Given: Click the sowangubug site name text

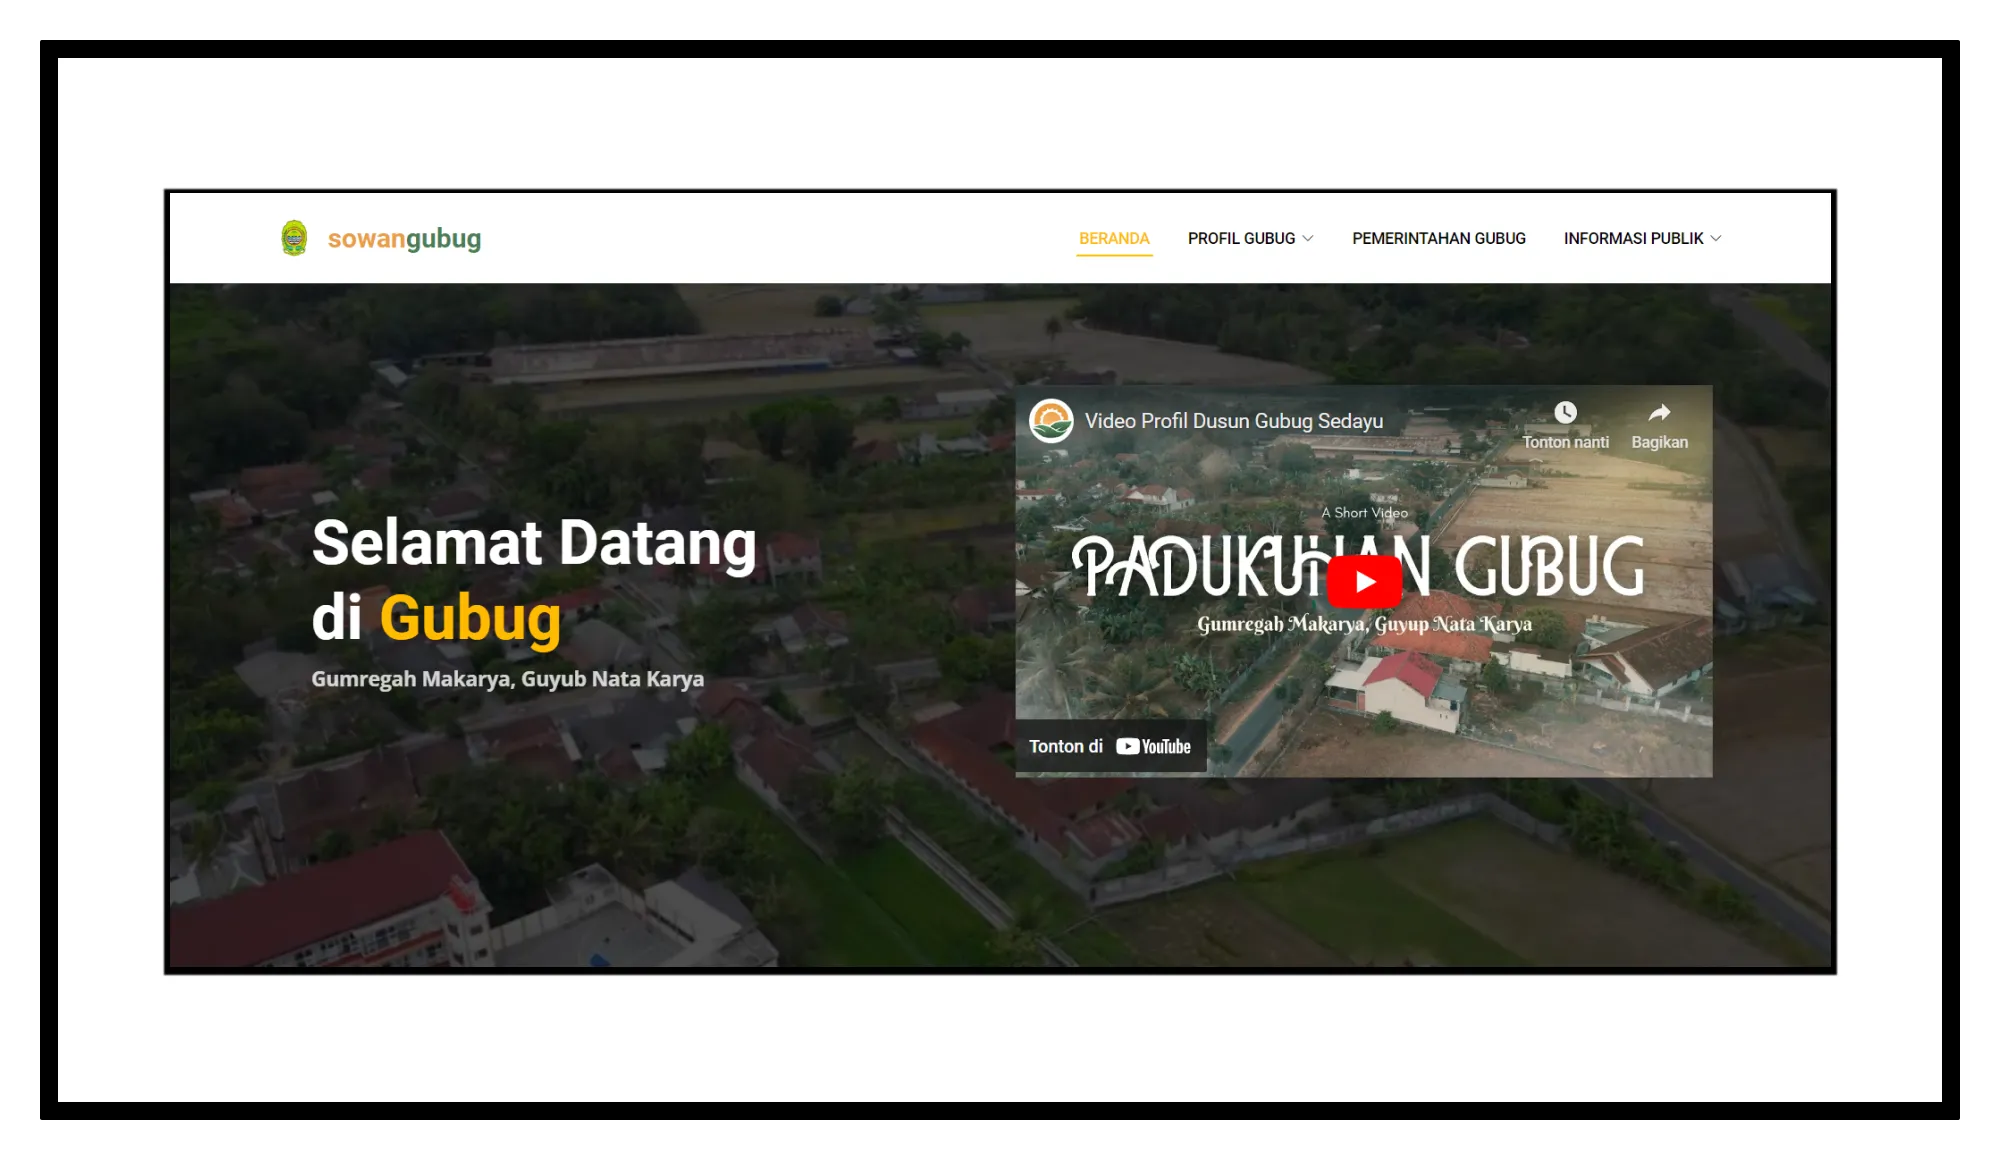Looking at the screenshot, I should point(404,238).
